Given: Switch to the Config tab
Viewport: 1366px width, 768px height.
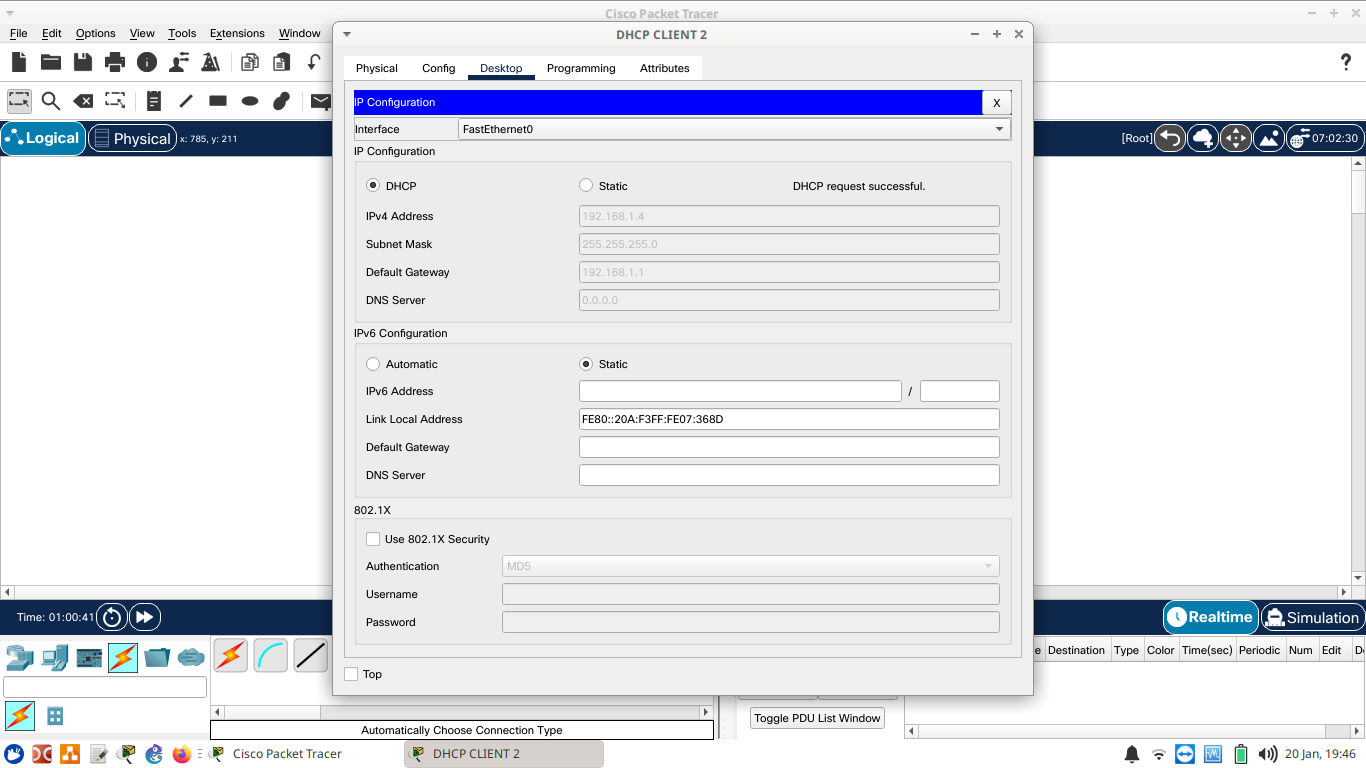Looking at the screenshot, I should click(x=438, y=68).
